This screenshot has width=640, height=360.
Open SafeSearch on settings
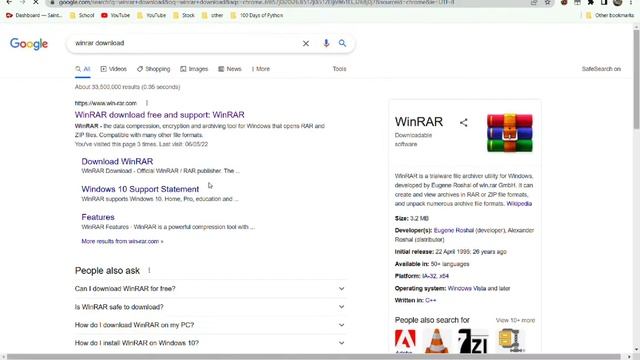601,69
